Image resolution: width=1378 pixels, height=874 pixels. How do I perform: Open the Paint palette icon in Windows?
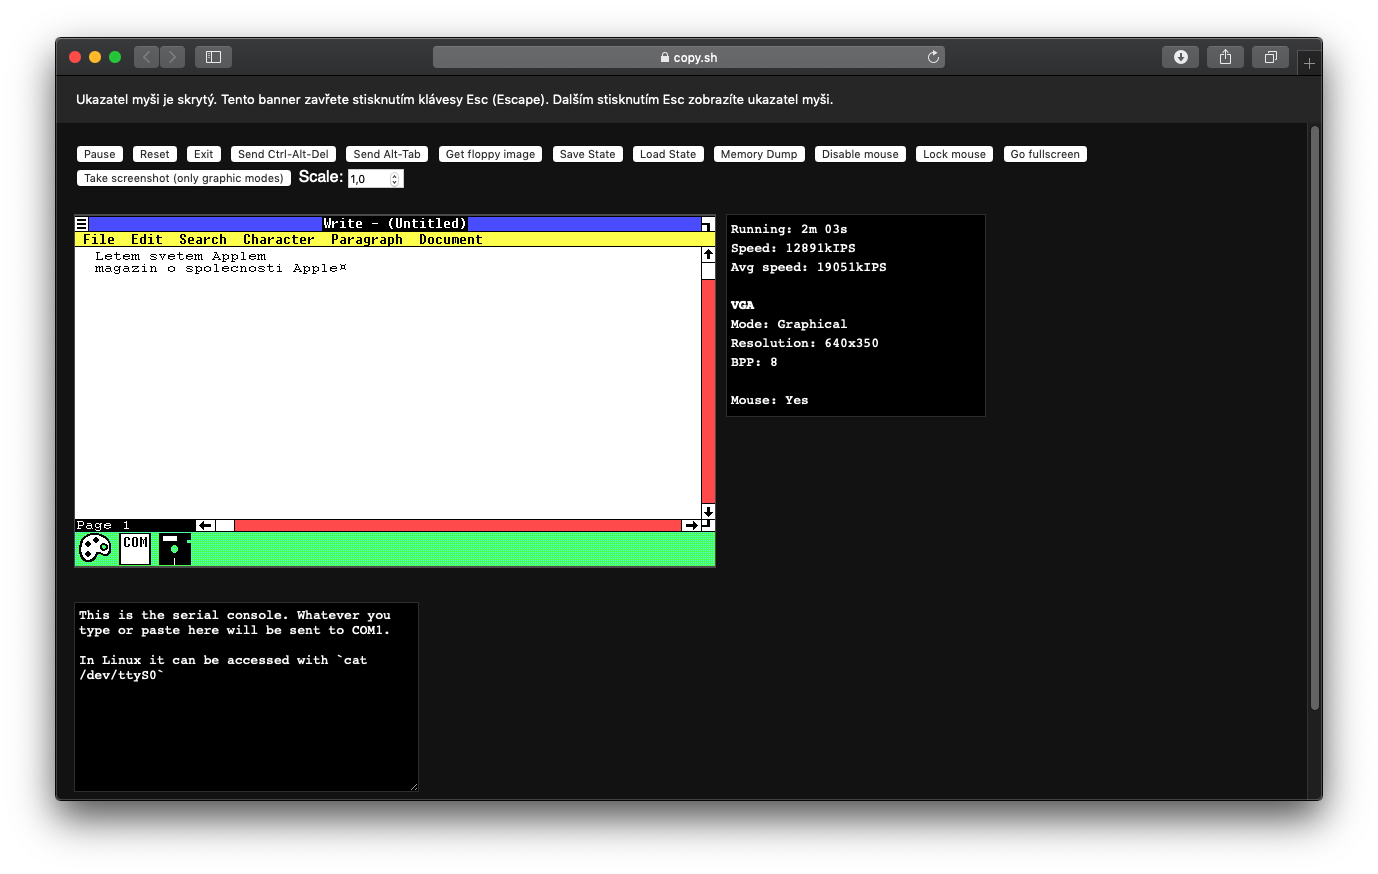95,548
